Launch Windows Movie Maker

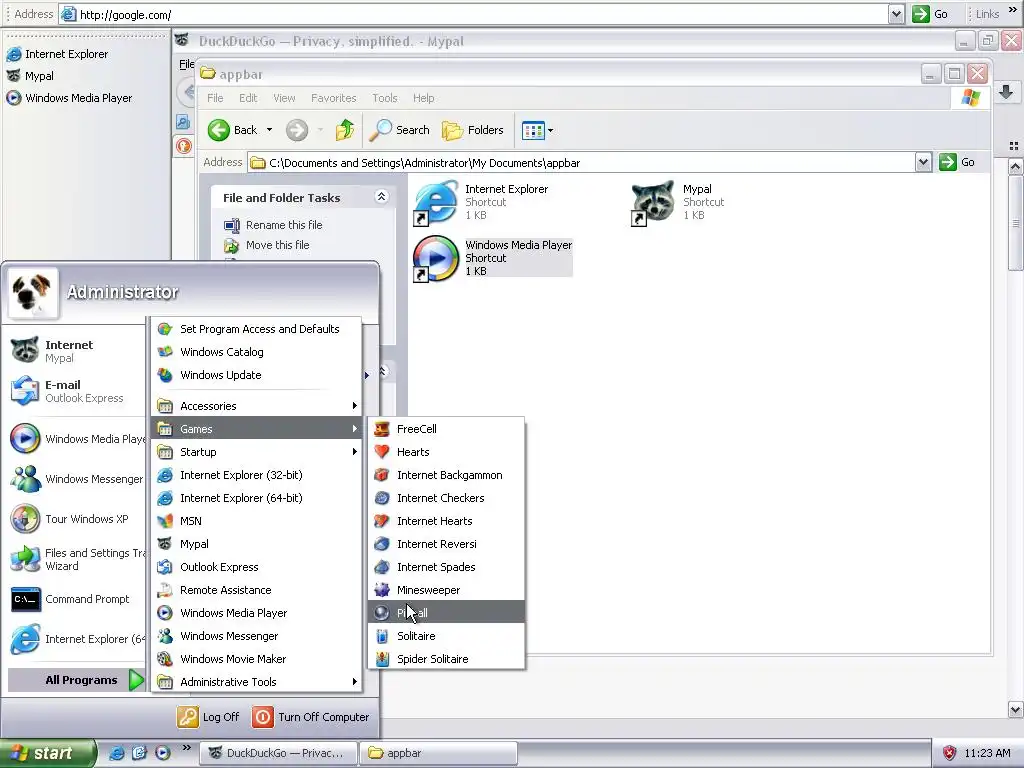(x=257, y=658)
